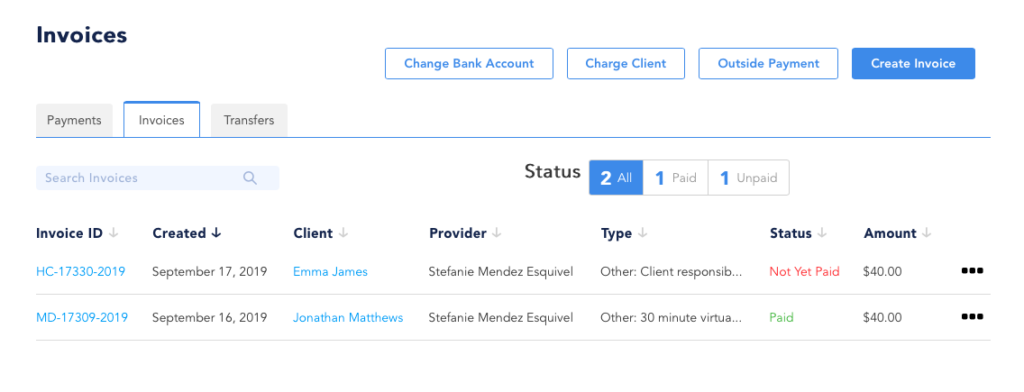Click the Create Invoice button
This screenshot has height=392, width=1024.
913,63
